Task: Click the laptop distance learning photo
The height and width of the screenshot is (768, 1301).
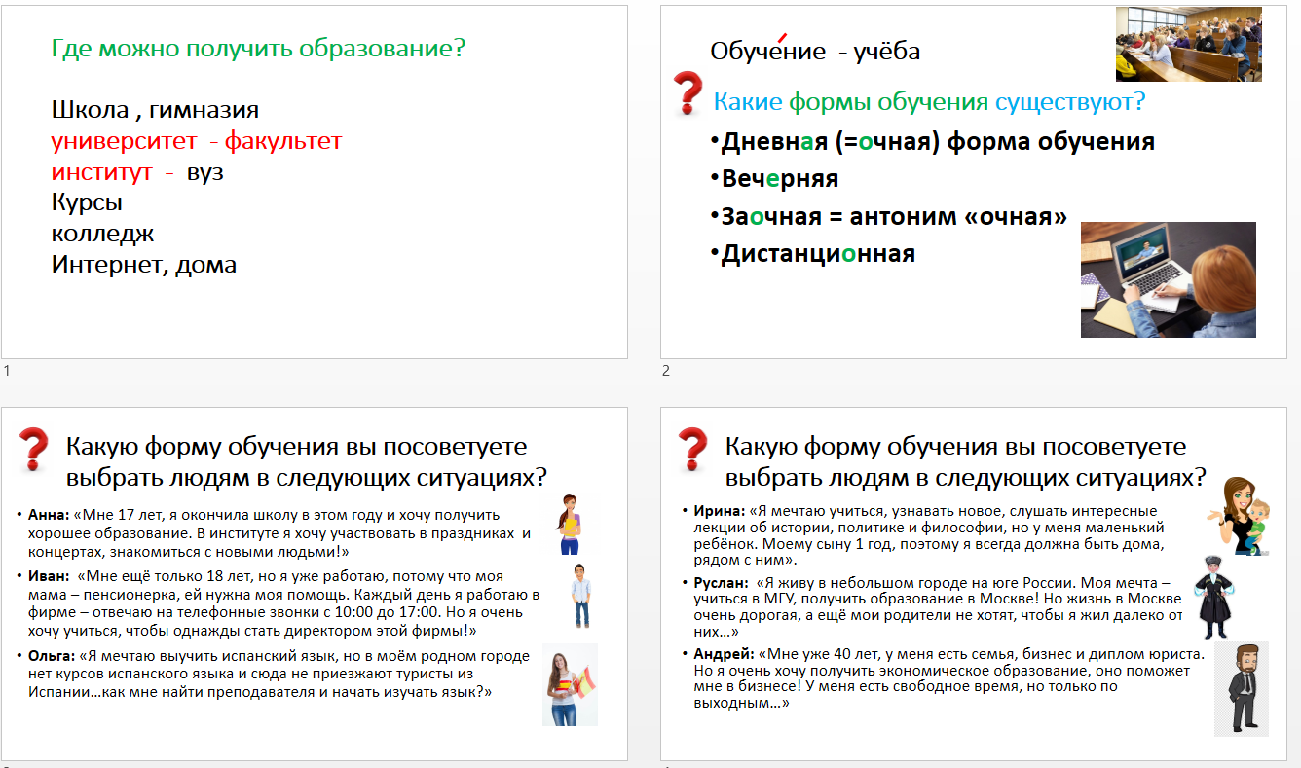Action: pos(1167,279)
